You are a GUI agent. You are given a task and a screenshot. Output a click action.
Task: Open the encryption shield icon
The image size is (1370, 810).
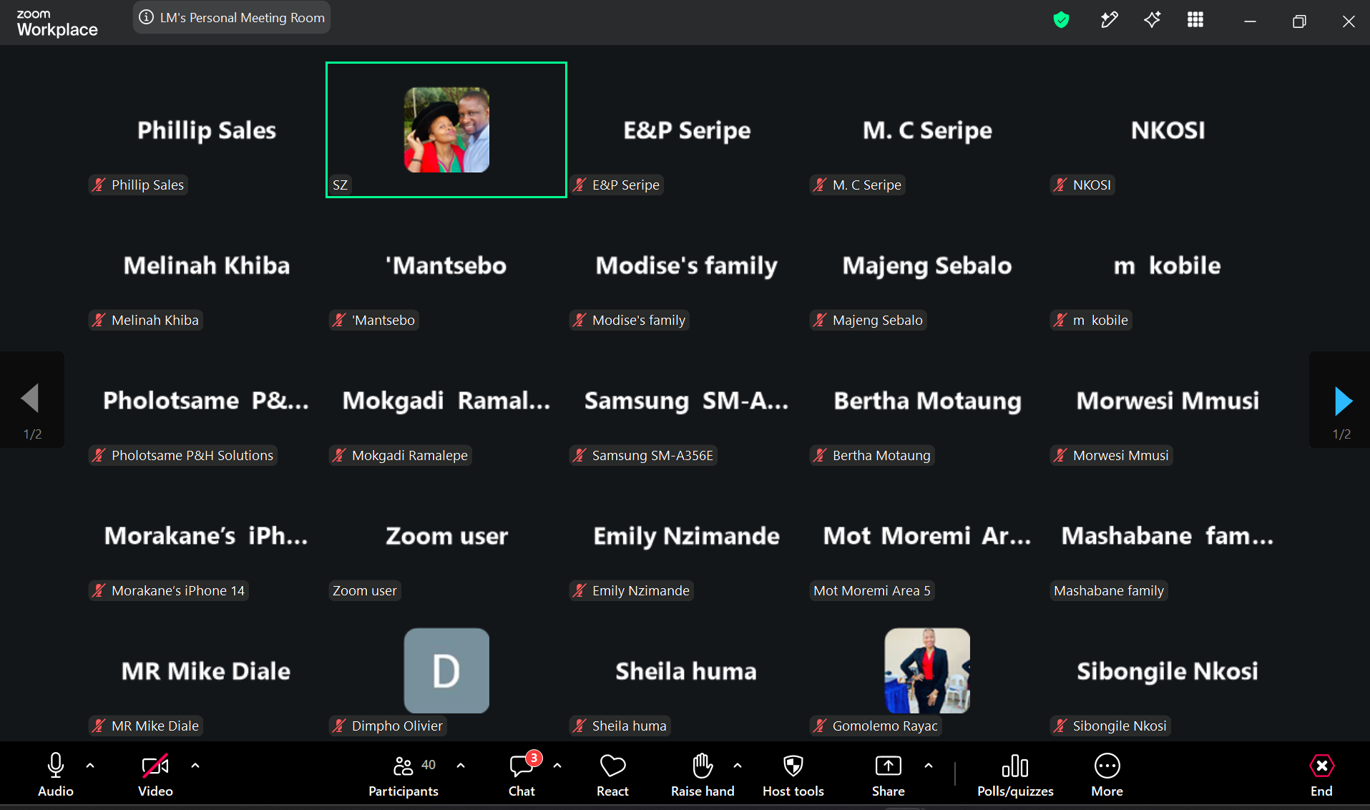coord(1061,20)
